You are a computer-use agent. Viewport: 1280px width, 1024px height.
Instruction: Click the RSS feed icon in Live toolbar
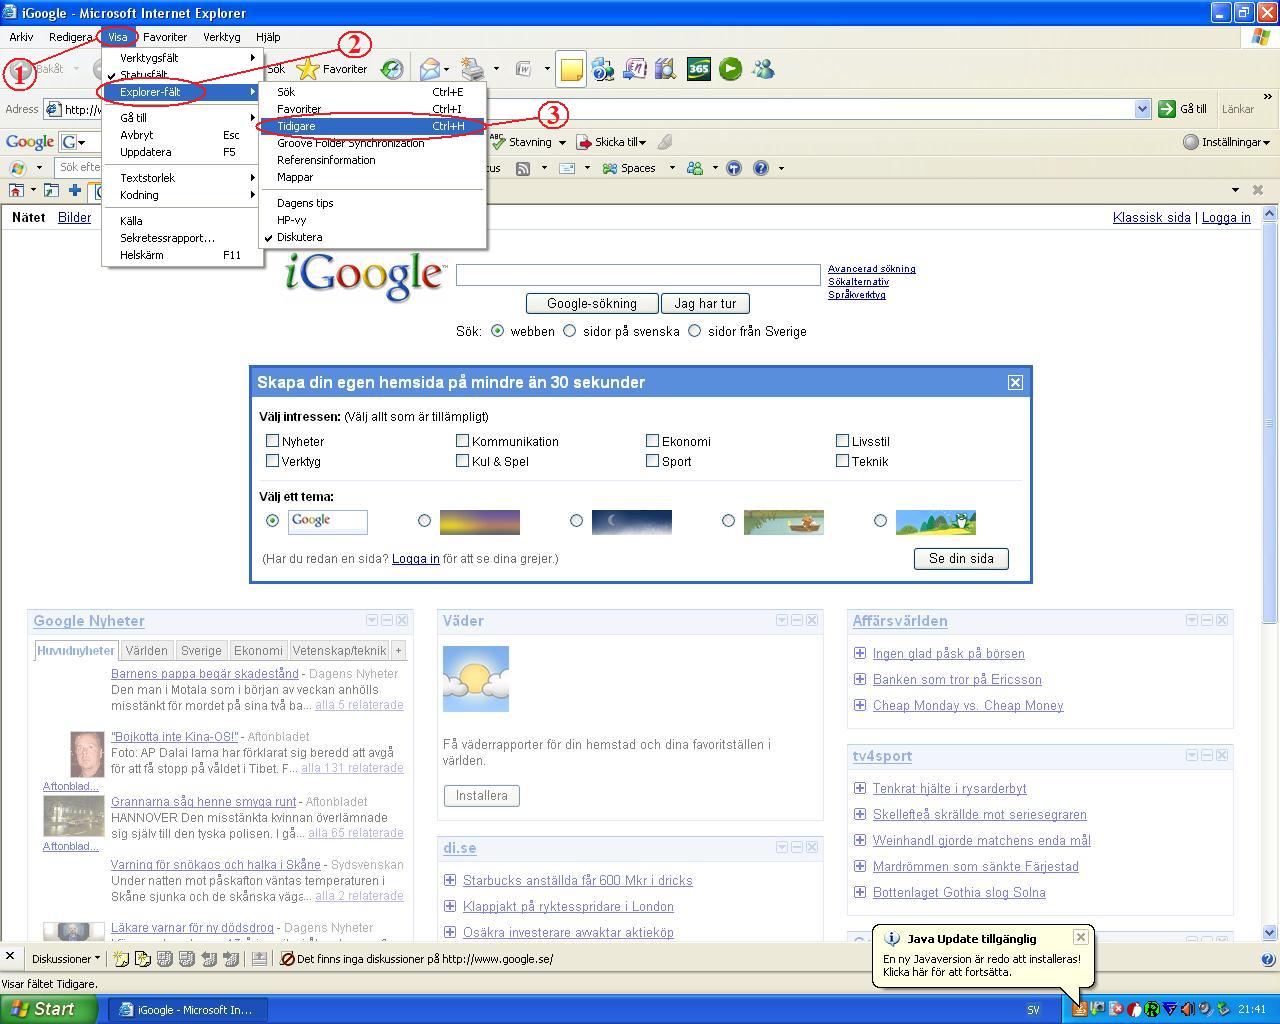click(x=522, y=168)
